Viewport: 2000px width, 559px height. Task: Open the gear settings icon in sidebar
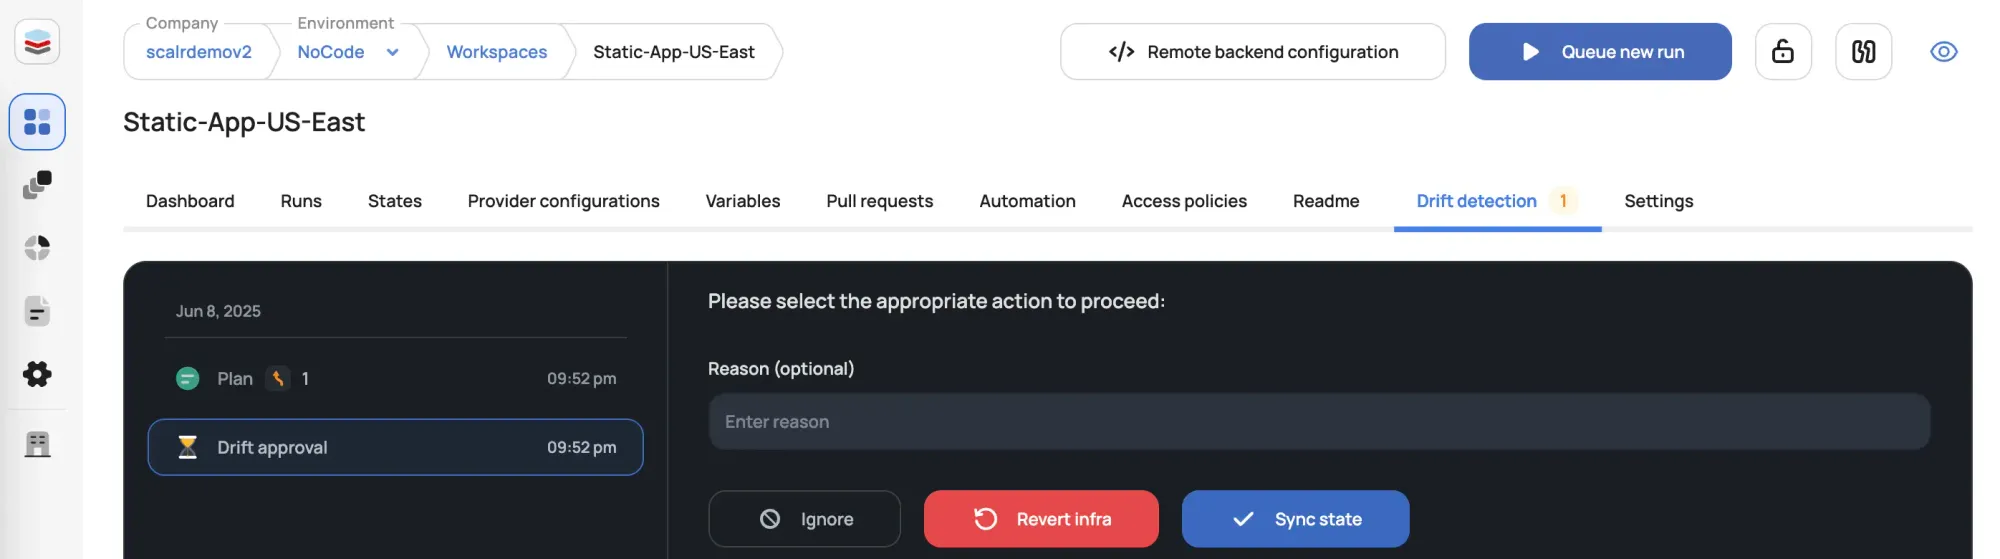[37, 374]
